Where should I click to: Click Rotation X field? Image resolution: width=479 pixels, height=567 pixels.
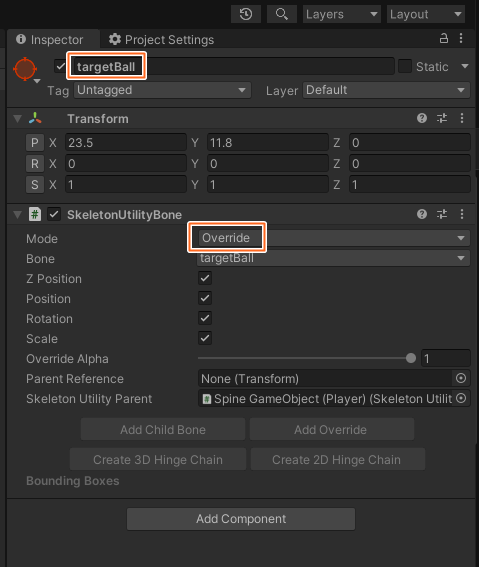[x=126, y=164]
